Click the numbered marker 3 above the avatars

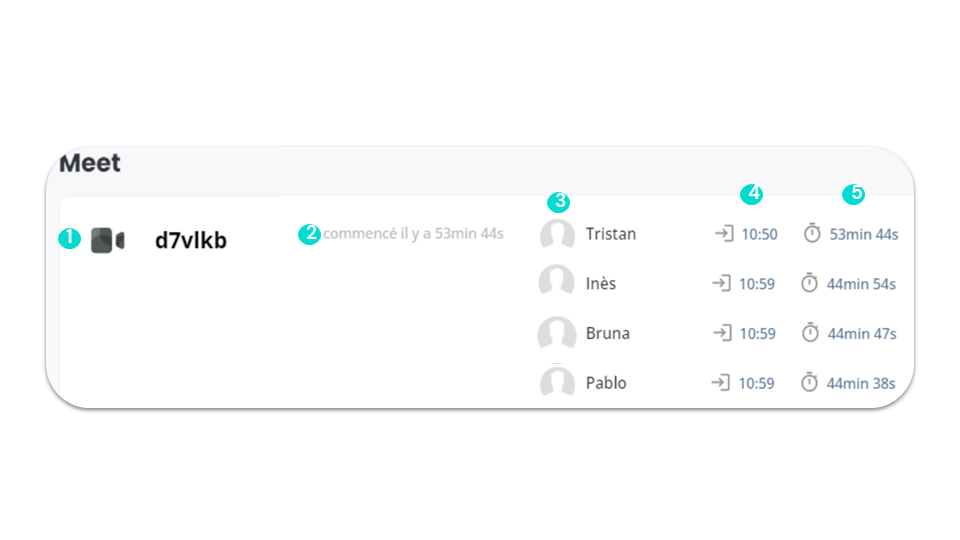(x=558, y=201)
